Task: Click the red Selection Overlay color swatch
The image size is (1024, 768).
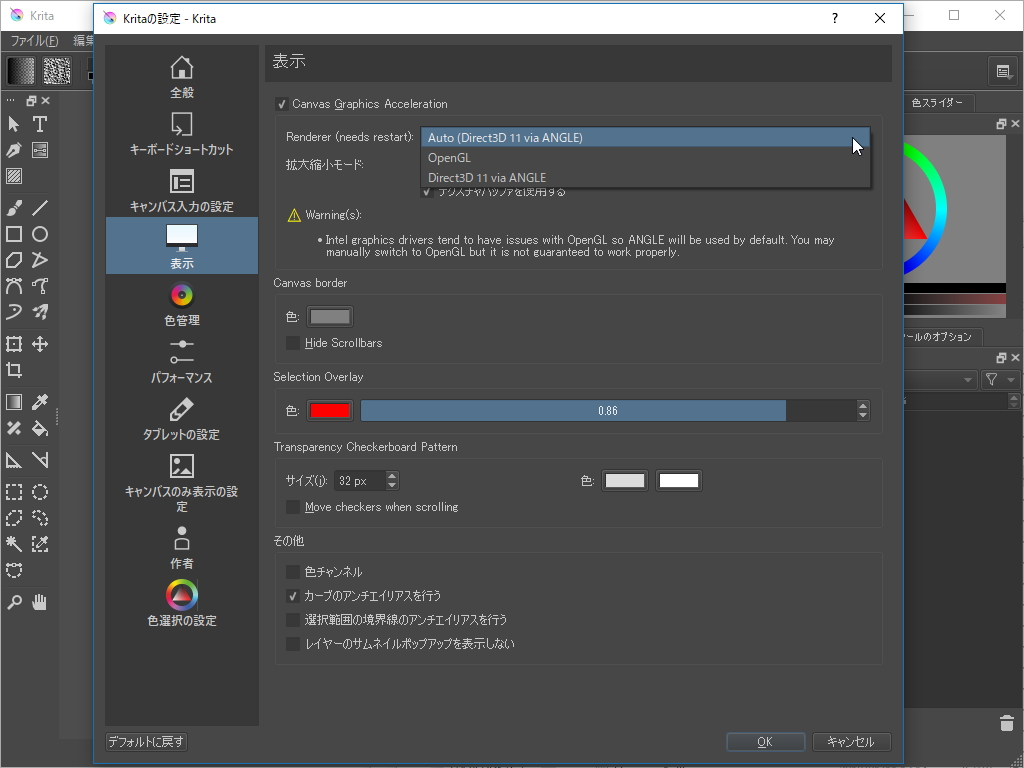Action: [330, 410]
